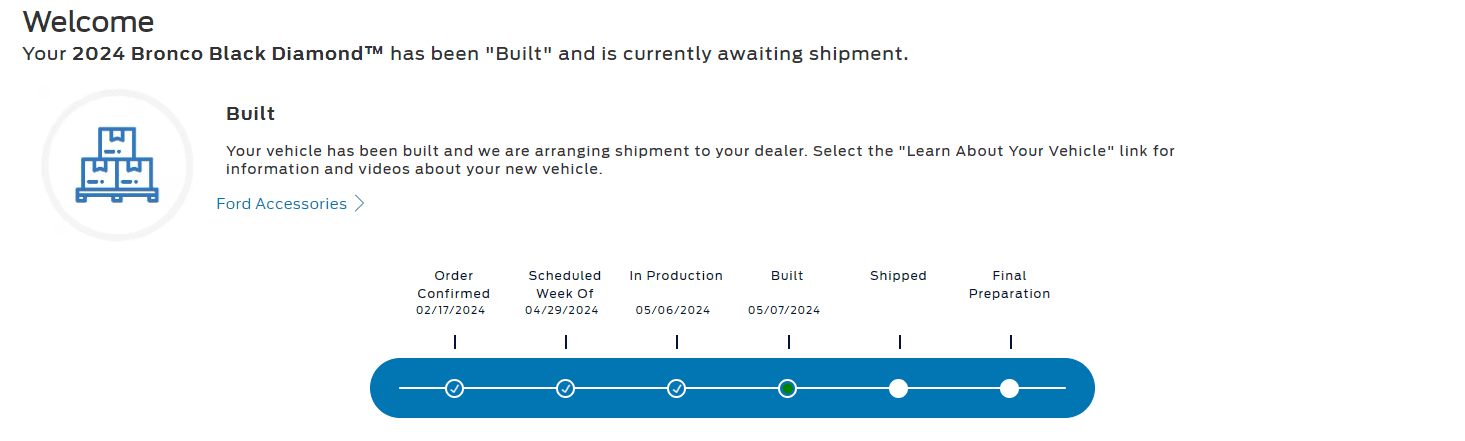The height and width of the screenshot is (441, 1465).
Task: Select the white Final Preparation step circle
Action: point(1009,388)
